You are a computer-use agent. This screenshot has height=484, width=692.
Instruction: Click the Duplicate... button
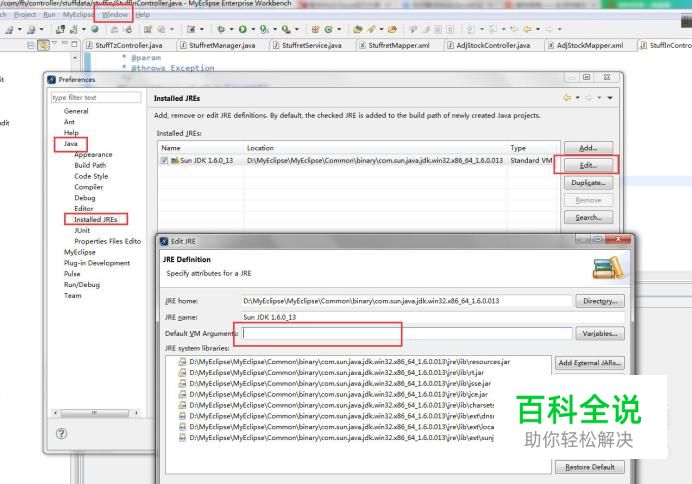pyautogui.click(x=588, y=183)
